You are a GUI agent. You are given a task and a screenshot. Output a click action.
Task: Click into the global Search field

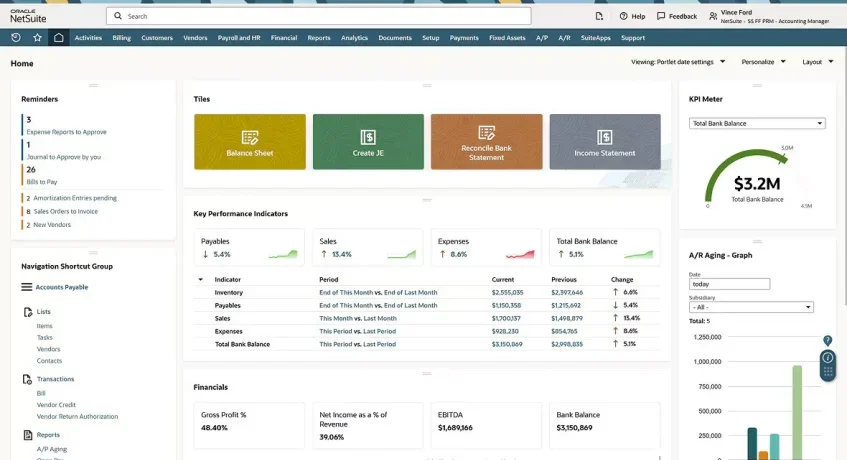click(x=319, y=16)
